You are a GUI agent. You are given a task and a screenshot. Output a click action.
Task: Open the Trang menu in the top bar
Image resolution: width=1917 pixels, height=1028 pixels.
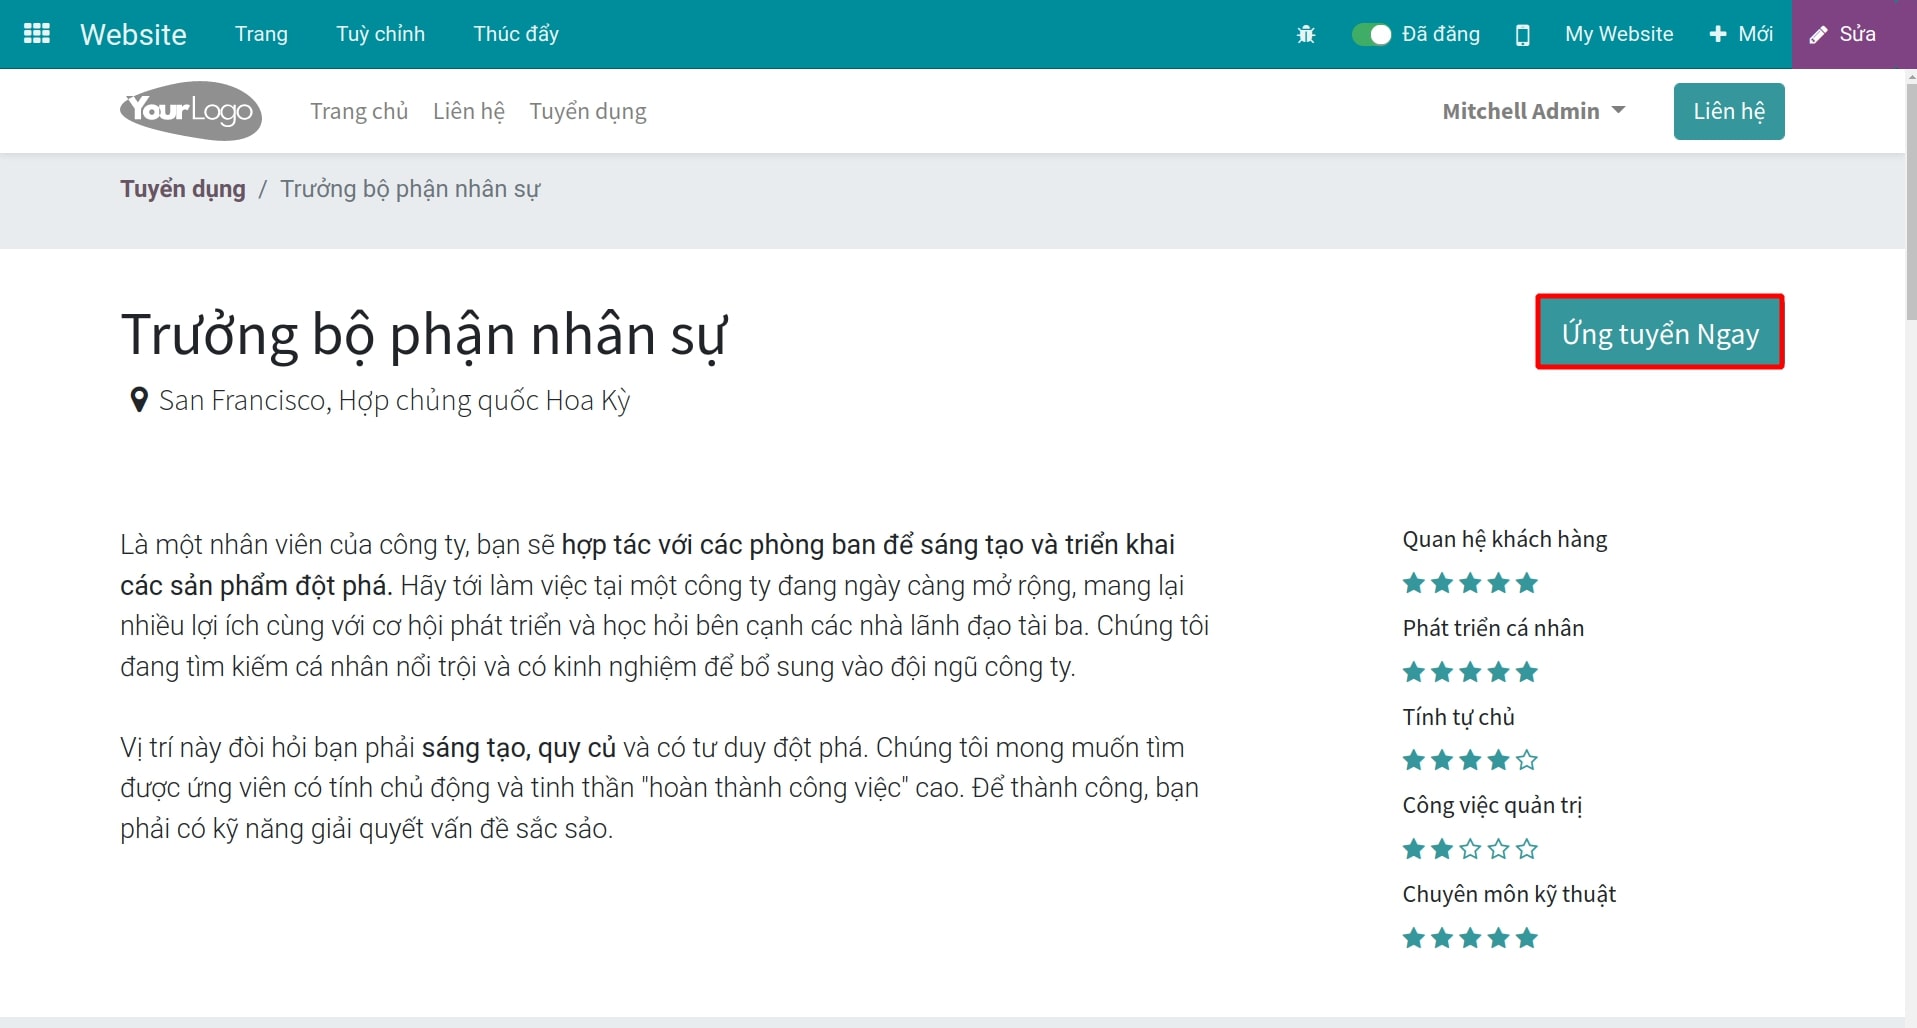(x=260, y=33)
